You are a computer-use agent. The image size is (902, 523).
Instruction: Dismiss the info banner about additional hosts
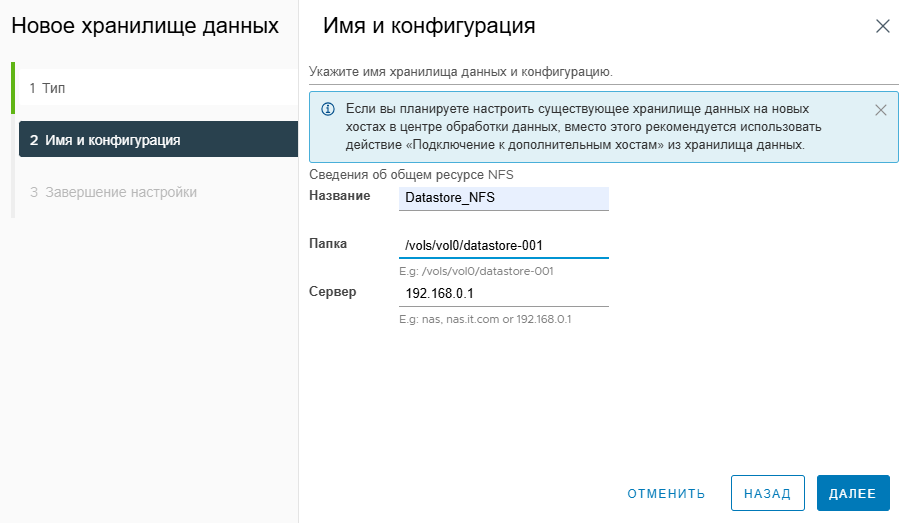tap(880, 110)
